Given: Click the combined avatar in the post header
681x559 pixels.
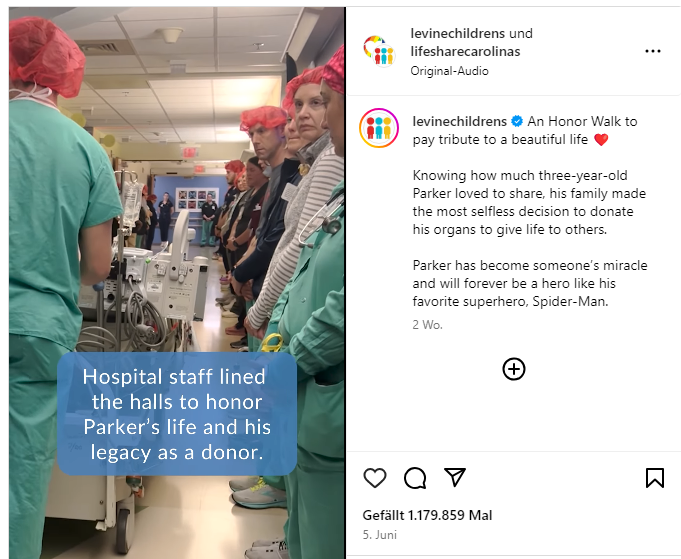Looking at the screenshot, I should point(379,51).
